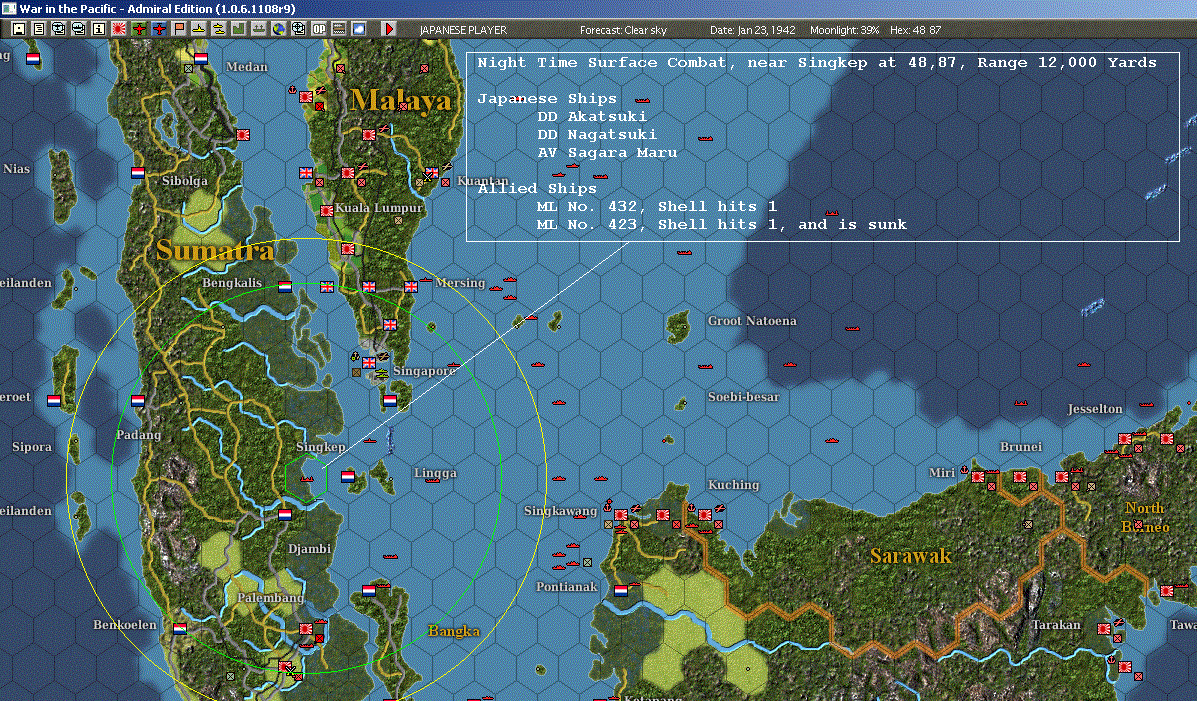
Task: Select the Japanese task force in Singkep hex
Action: click(x=307, y=479)
